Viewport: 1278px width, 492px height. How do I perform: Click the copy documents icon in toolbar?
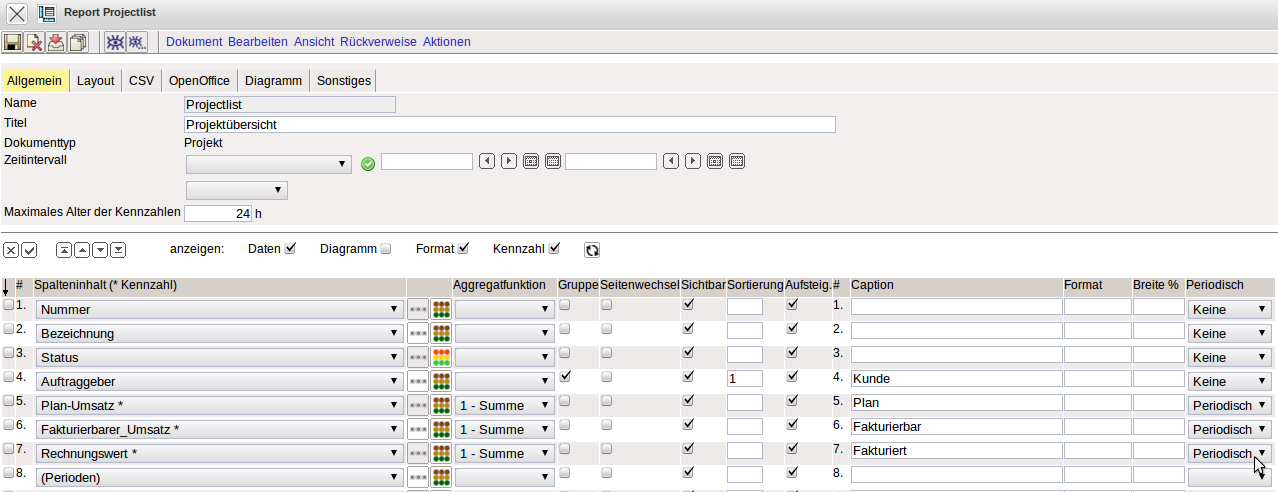pos(77,42)
